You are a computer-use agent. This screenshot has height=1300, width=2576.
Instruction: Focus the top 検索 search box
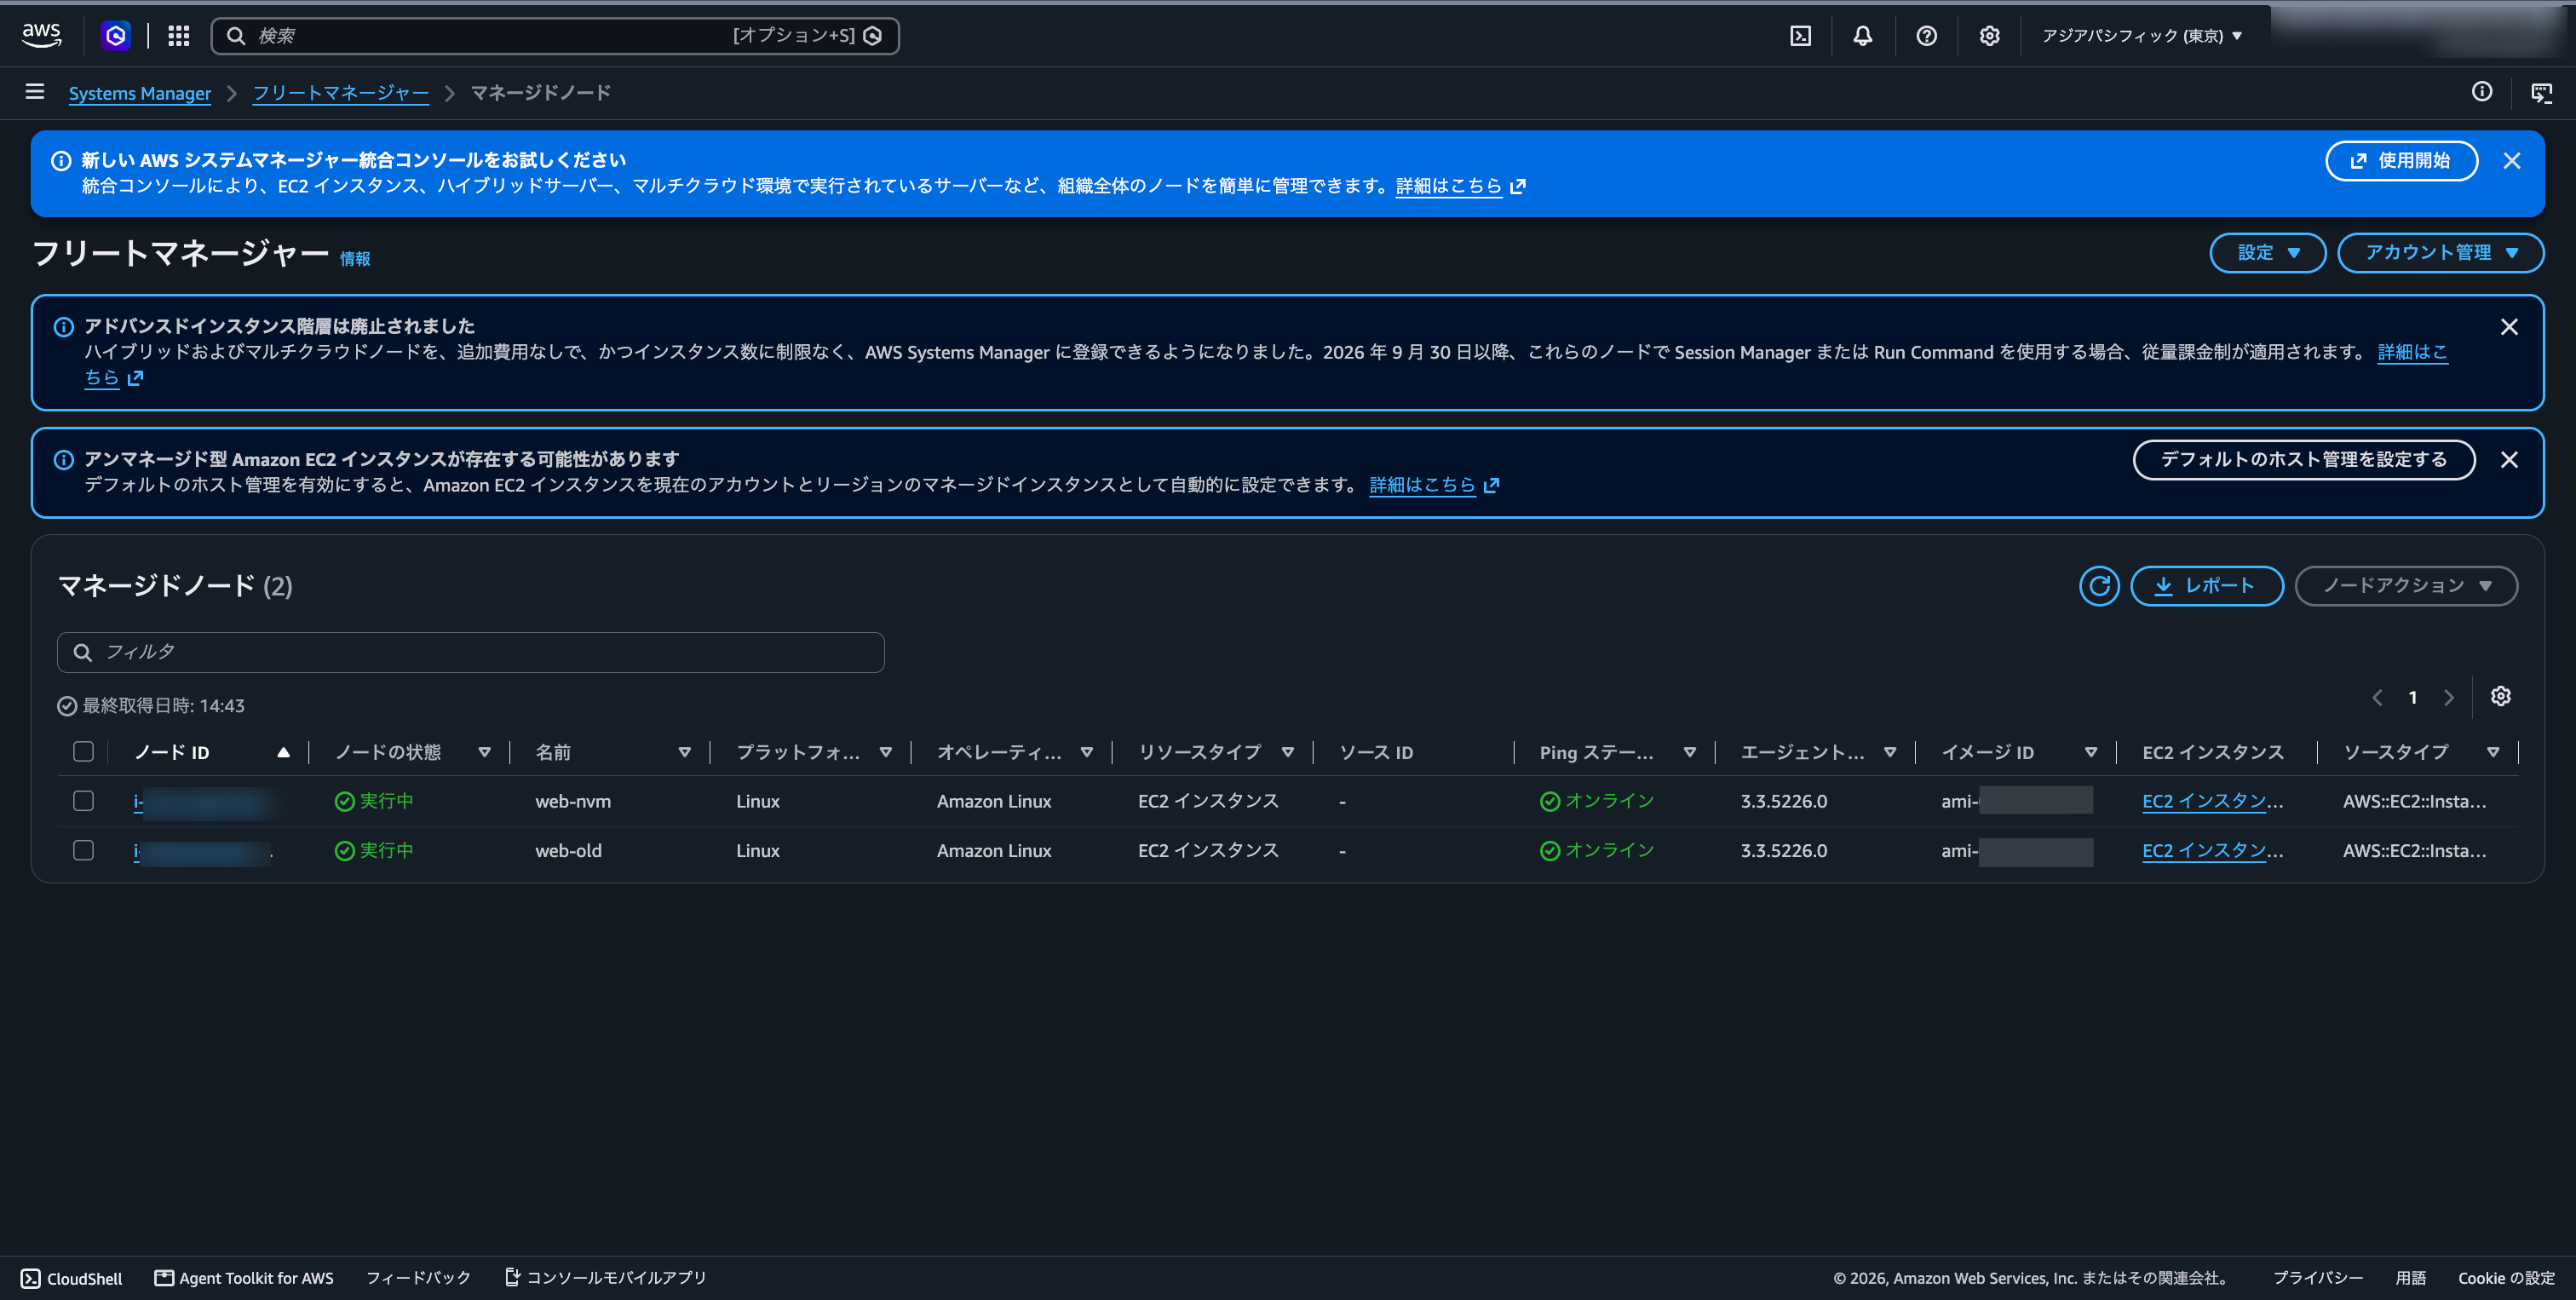pyautogui.click(x=554, y=36)
